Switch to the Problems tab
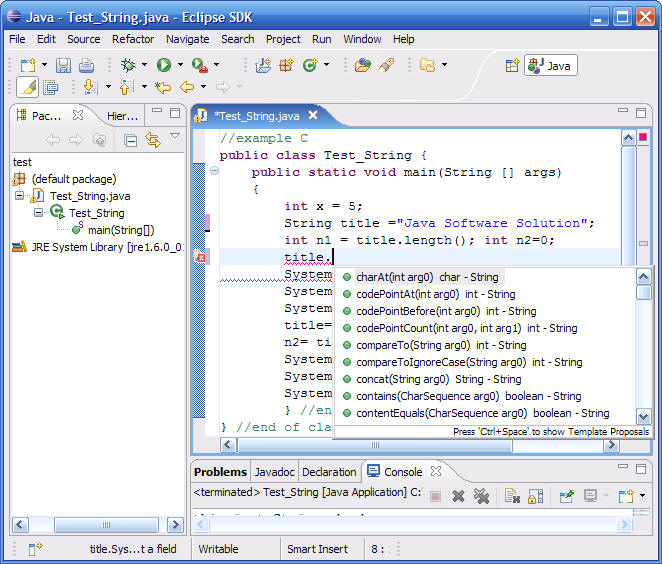 click(220, 472)
